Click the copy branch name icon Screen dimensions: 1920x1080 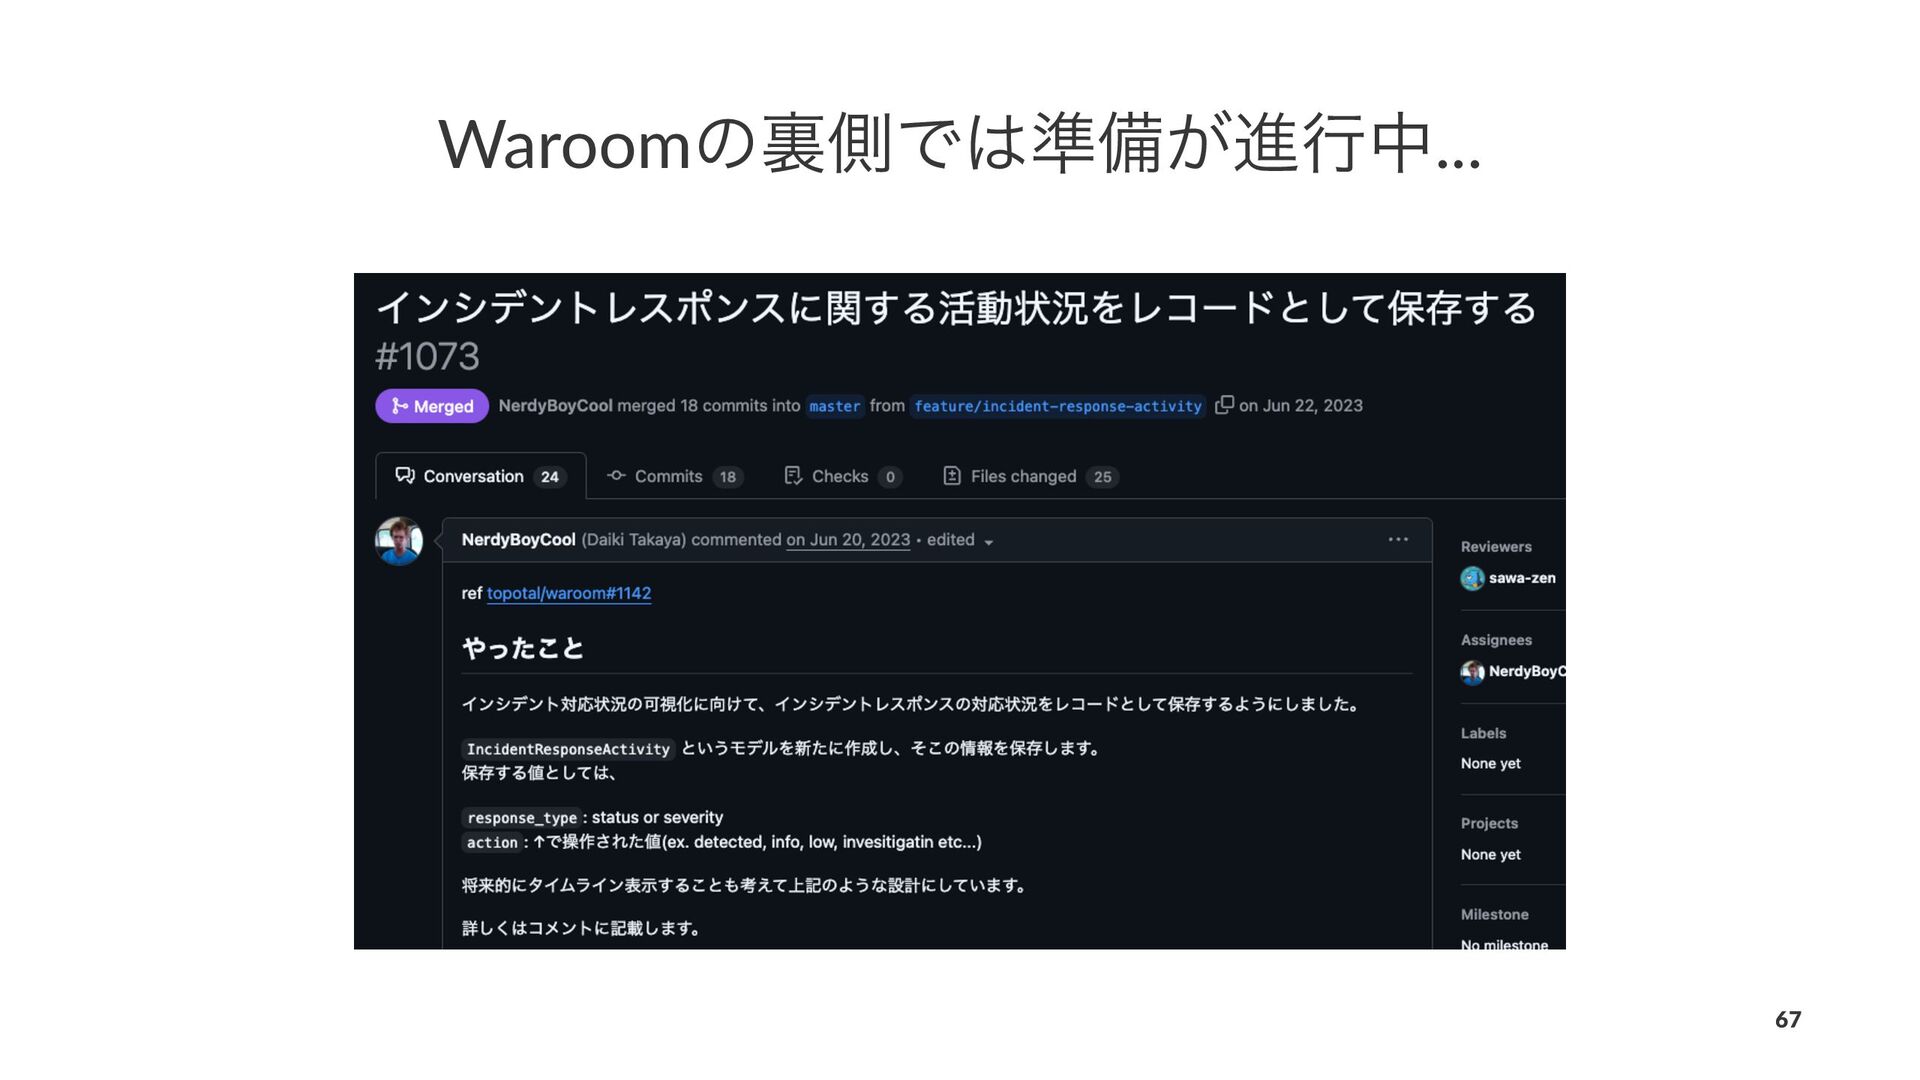point(1224,405)
